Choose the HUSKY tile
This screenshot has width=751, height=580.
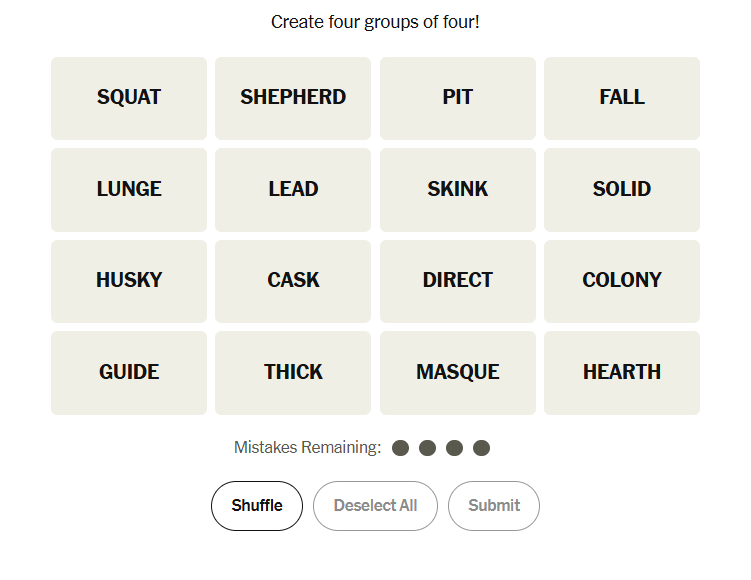tap(129, 281)
